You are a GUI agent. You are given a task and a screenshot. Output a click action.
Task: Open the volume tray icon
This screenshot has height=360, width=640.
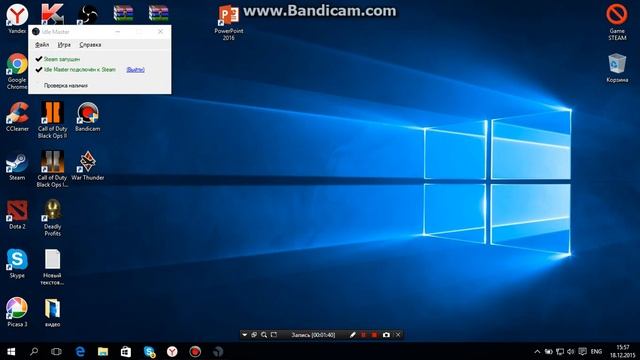[571, 351]
